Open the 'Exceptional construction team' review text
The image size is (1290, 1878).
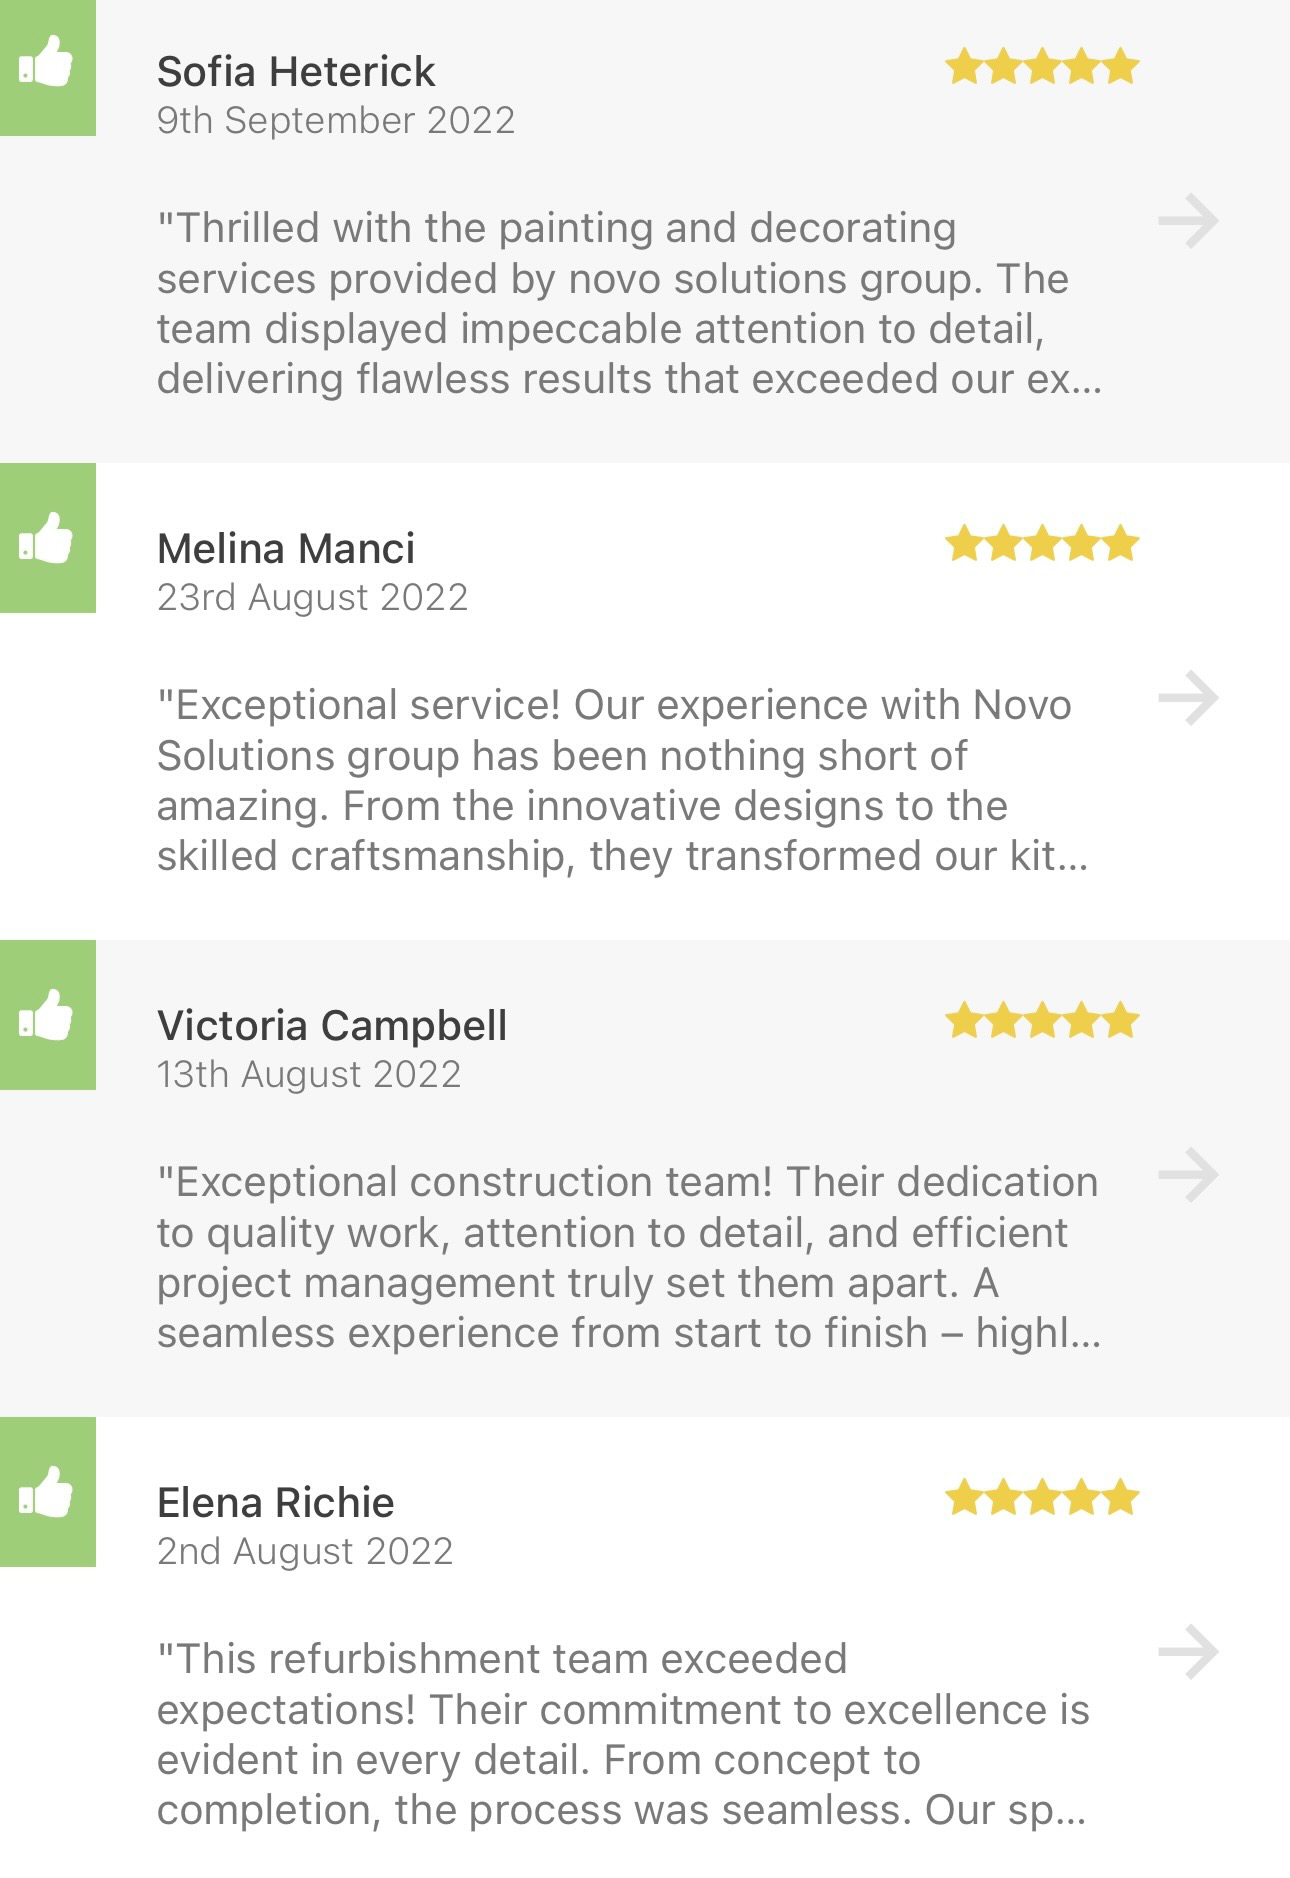pos(630,1257)
